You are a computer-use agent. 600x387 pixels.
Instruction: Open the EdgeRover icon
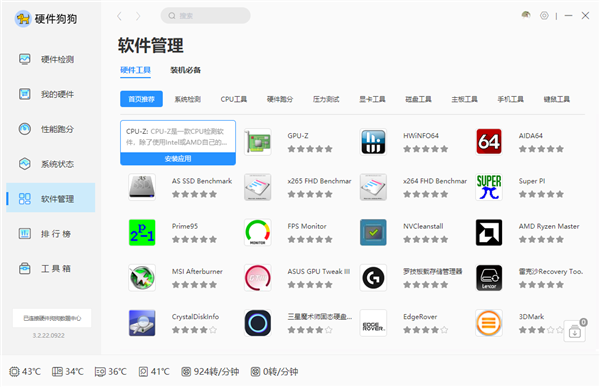[373, 323]
